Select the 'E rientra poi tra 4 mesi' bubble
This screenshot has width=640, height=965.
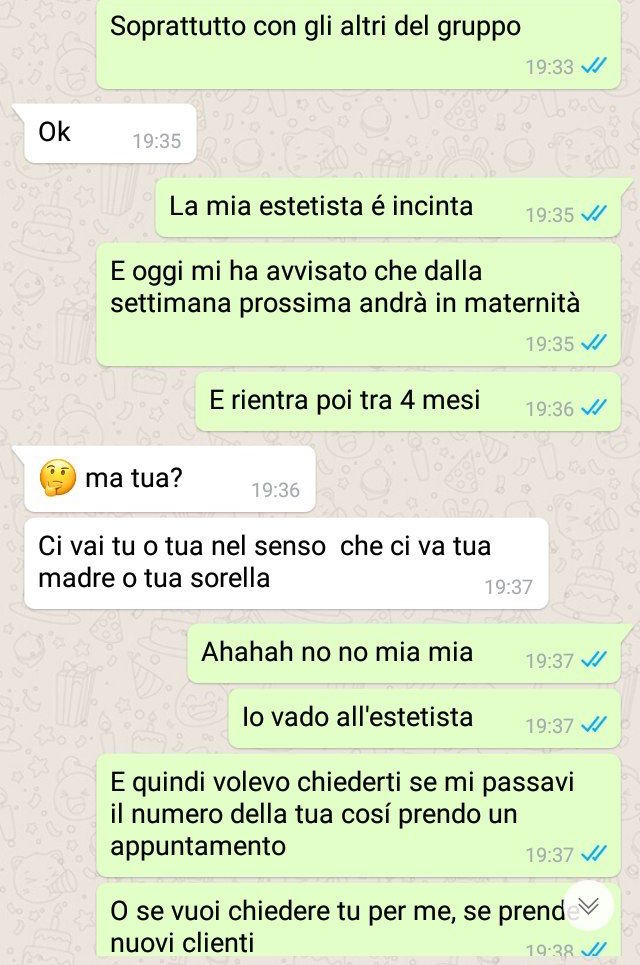(407, 401)
